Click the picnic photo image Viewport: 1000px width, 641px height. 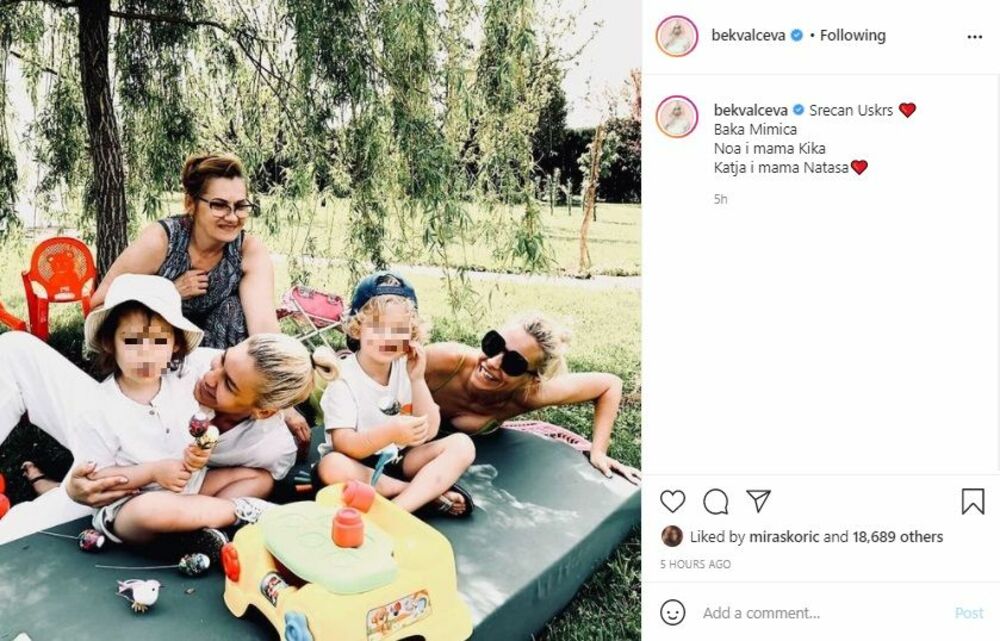click(320, 320)
